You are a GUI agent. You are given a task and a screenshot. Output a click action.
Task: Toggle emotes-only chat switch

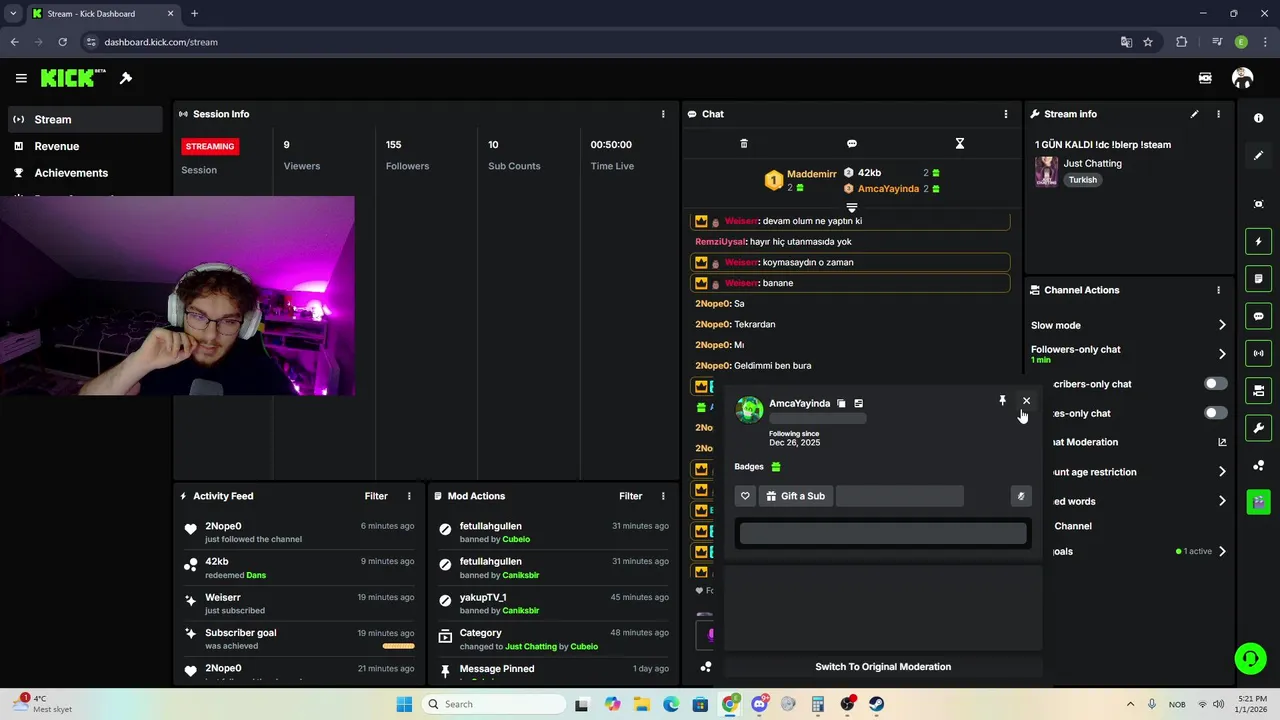coord(1215,413)
